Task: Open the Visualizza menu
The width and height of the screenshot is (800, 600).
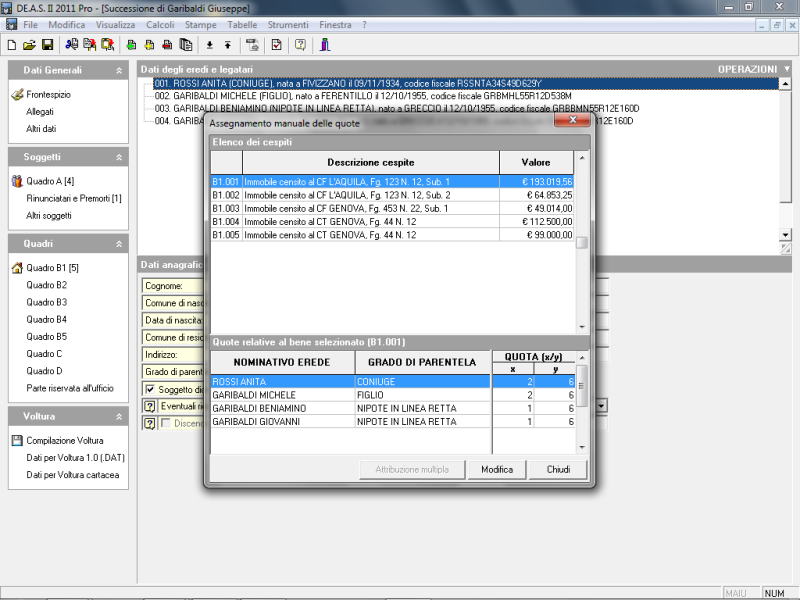Action: pos(115,24)
